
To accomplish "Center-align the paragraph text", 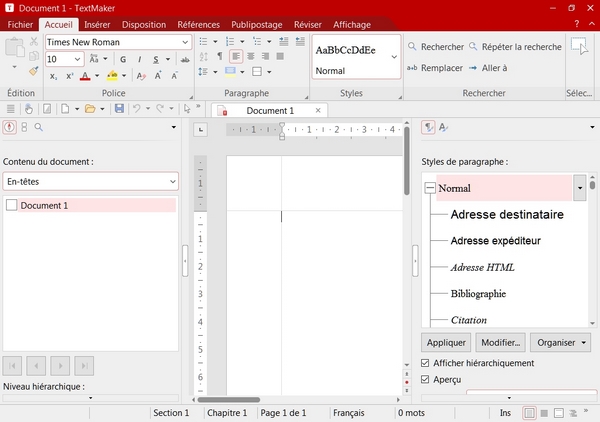I will click(251, 56).
